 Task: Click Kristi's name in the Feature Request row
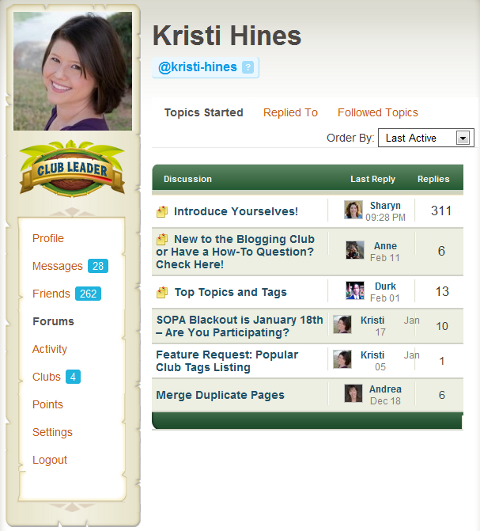tap(372, 355)
